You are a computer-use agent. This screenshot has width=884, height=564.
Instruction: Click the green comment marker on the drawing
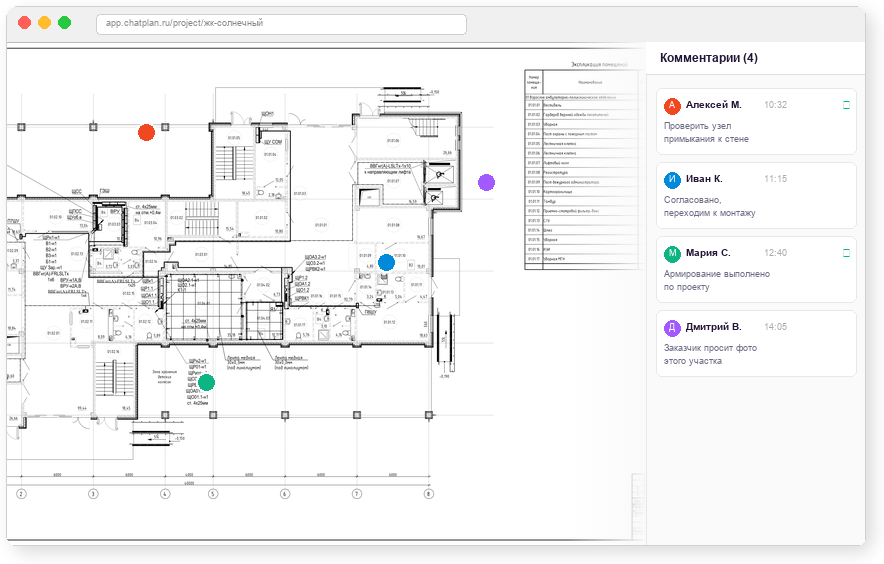pos(206,382)
